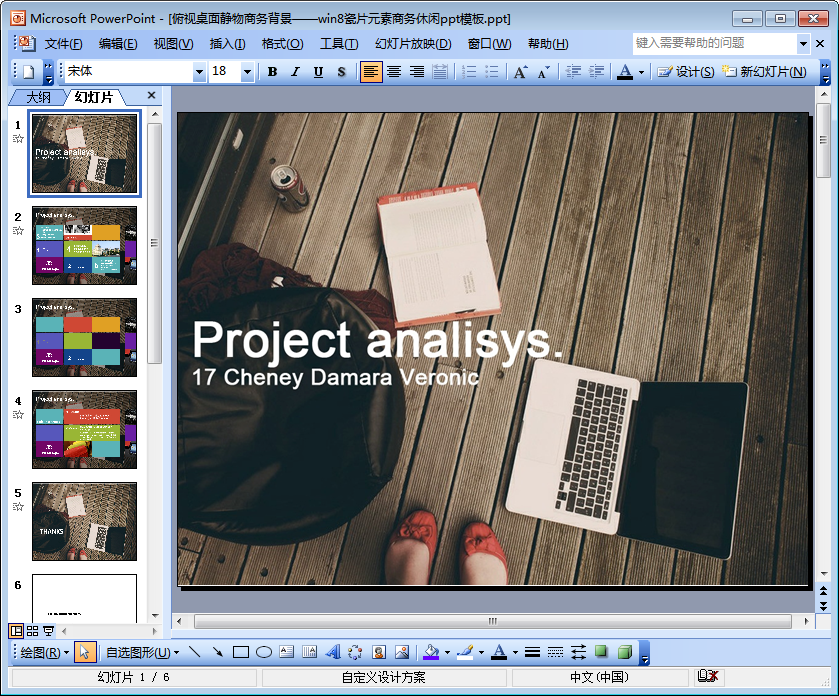This screenshot has width=839, height=696.
Task: Open 自选图形(U) AutoShapes menu
Action: tap(142, 653)
